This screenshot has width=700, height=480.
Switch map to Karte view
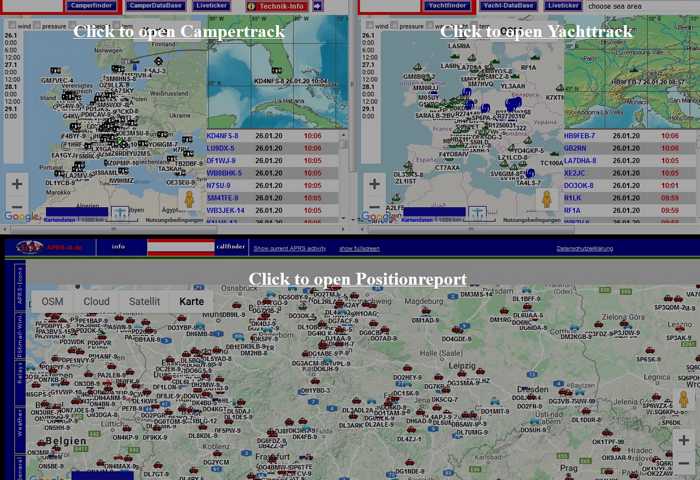[192, 301]
